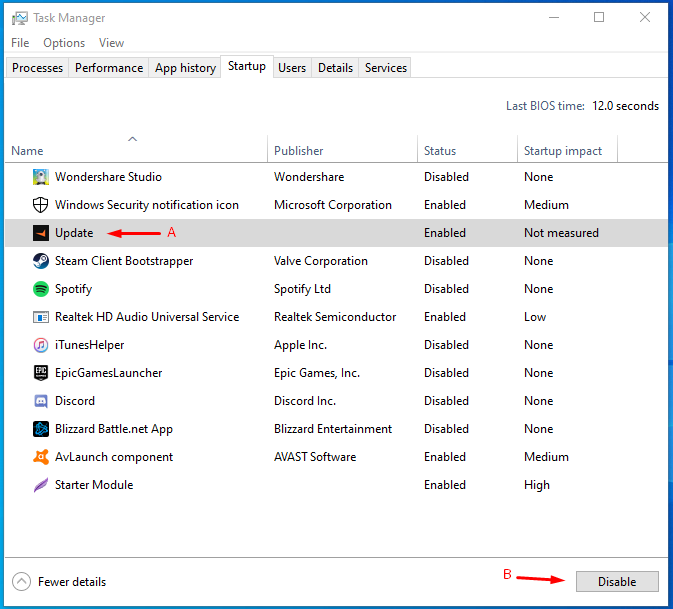This screenshot has height=609, width=673.
Task: Sort entries by Status column header
Action: click(x=440, y=151)
